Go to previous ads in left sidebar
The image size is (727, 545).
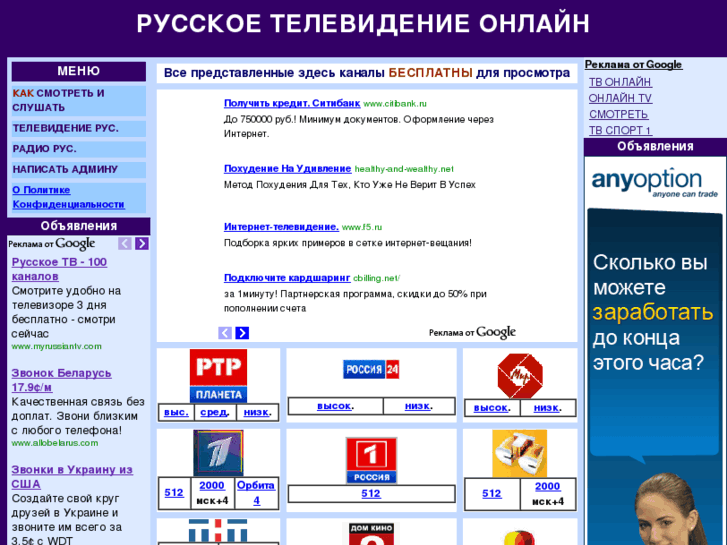click(125, 244)
